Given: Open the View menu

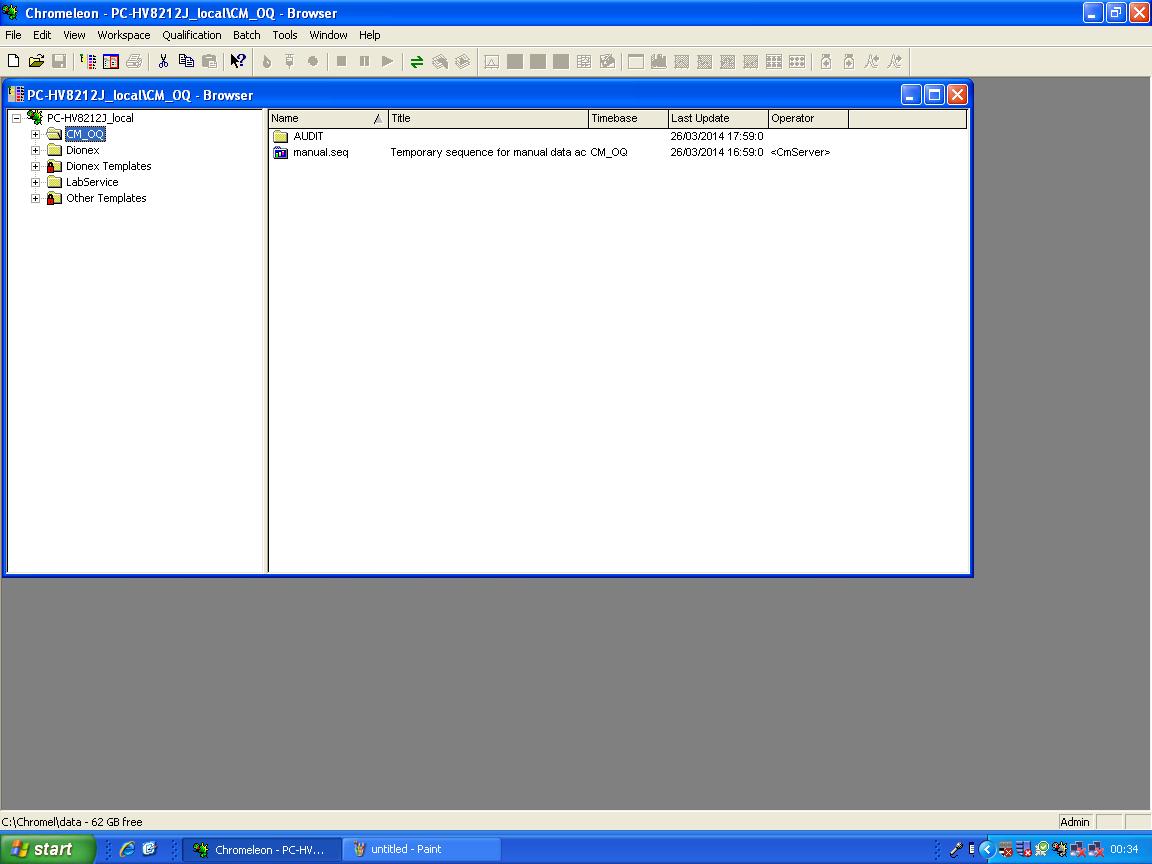Looking at the screenshot, I should point(74,35).
